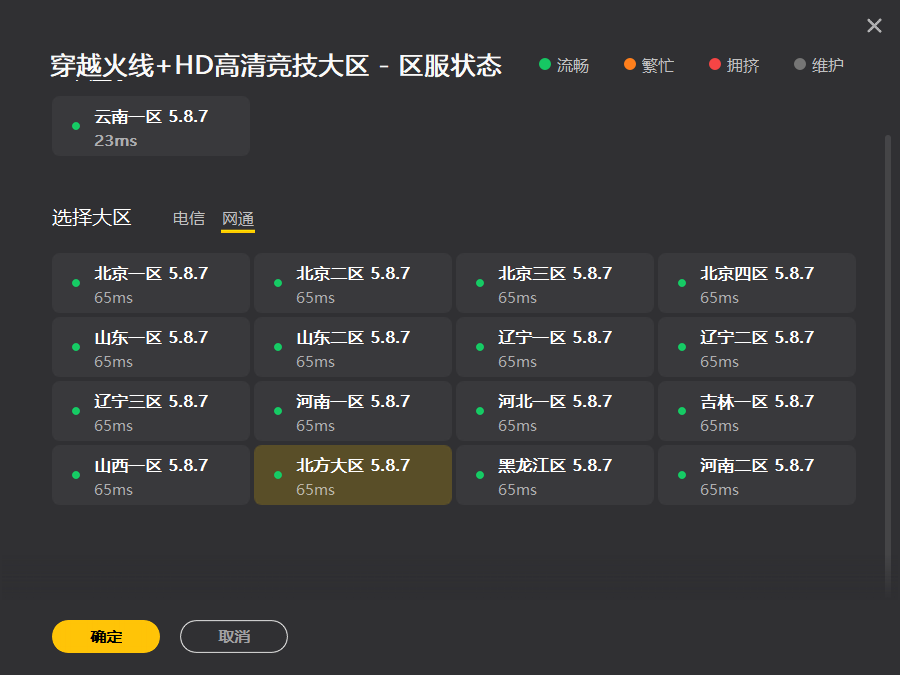Cancel with the 取消 button
Viewport: 900px width, 675px height.
[x=234, y=636]
